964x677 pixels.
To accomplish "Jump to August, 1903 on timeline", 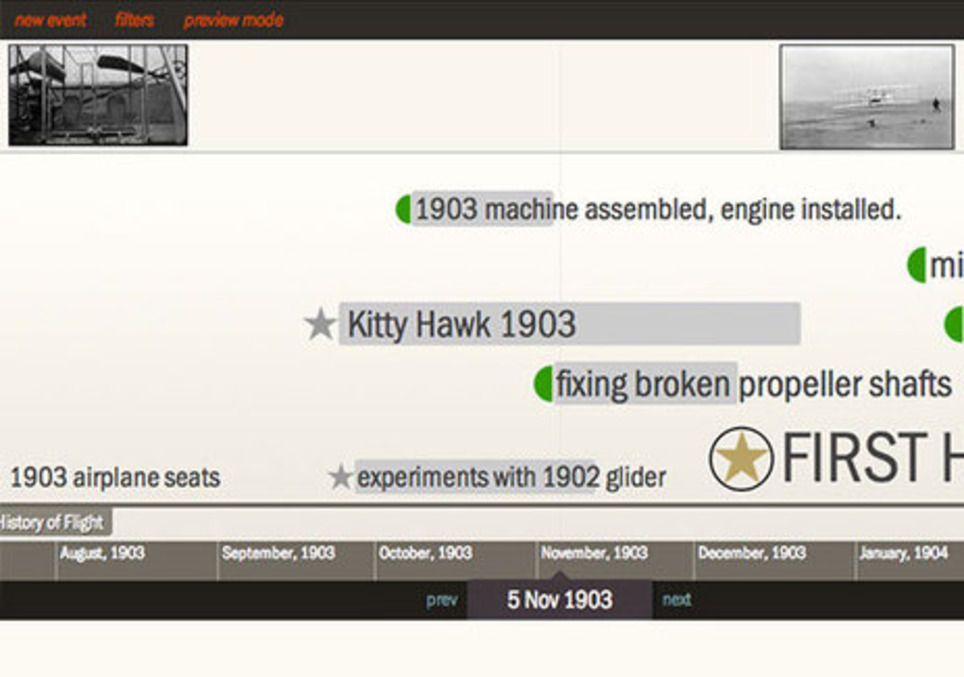I will pyautogui.click(x=102, y=553).
